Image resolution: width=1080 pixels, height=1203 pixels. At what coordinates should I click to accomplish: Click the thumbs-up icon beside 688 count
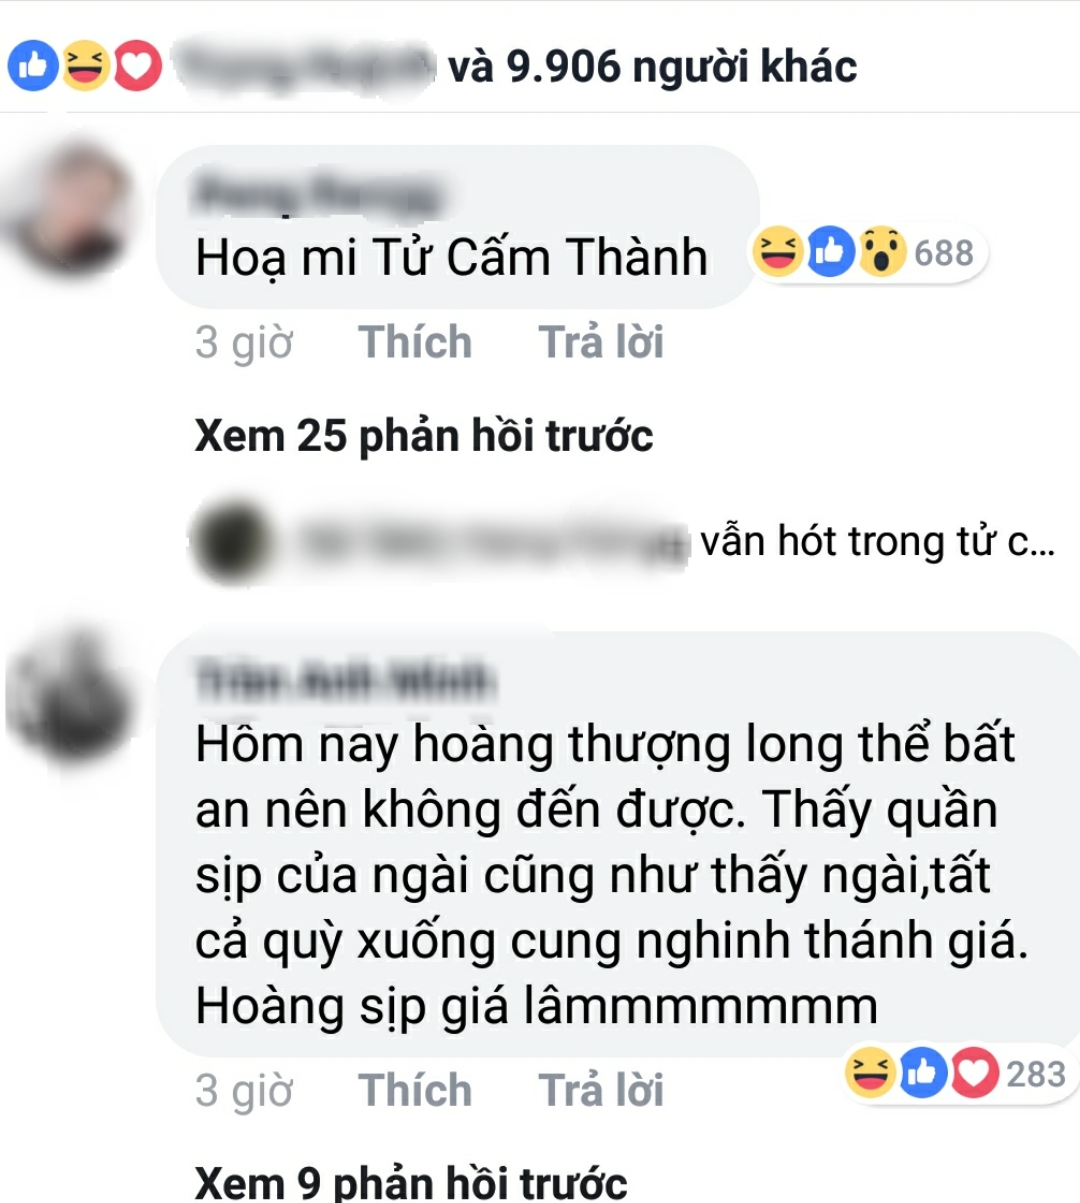pyautogui.click(x=830, y=252)
